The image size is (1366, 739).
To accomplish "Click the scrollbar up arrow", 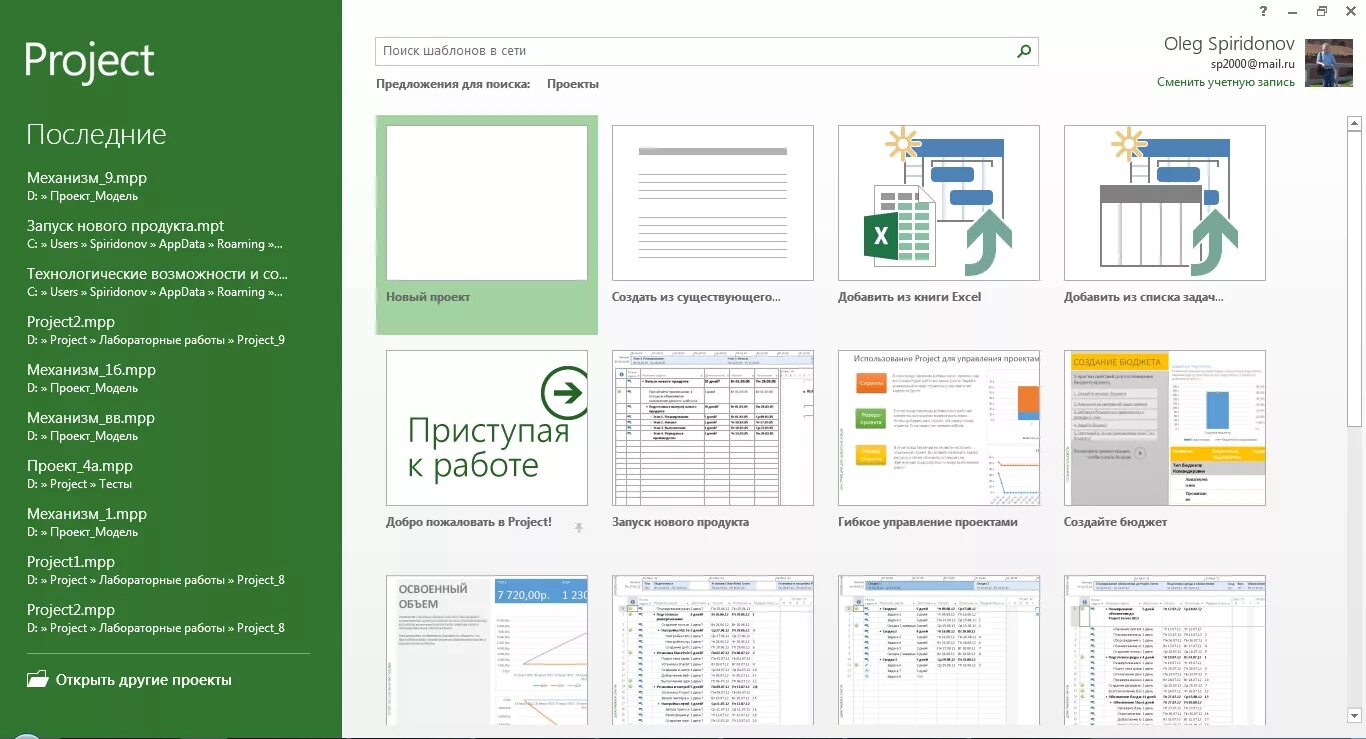I will tap(1355, 123).
